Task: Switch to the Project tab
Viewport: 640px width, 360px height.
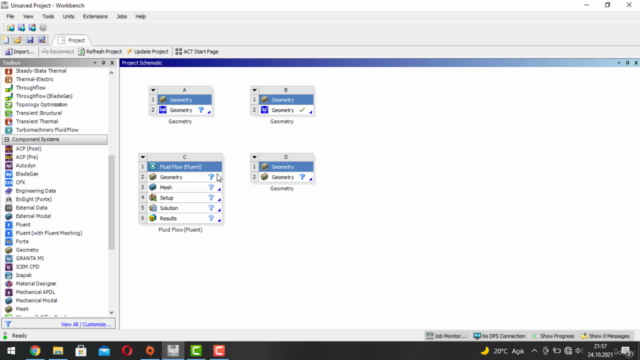Action: tap(72, 40)
